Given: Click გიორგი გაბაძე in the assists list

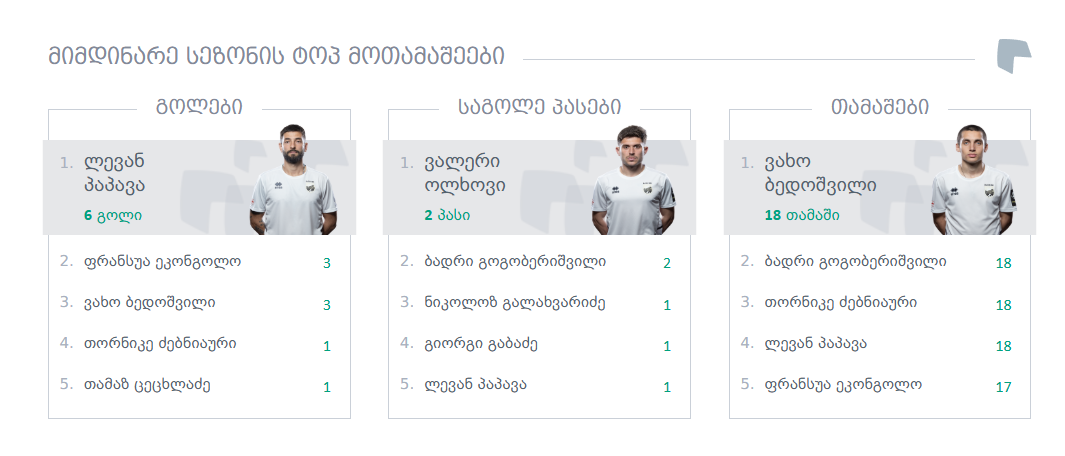Looking at the screenshot, I should [x=481, y=343].
